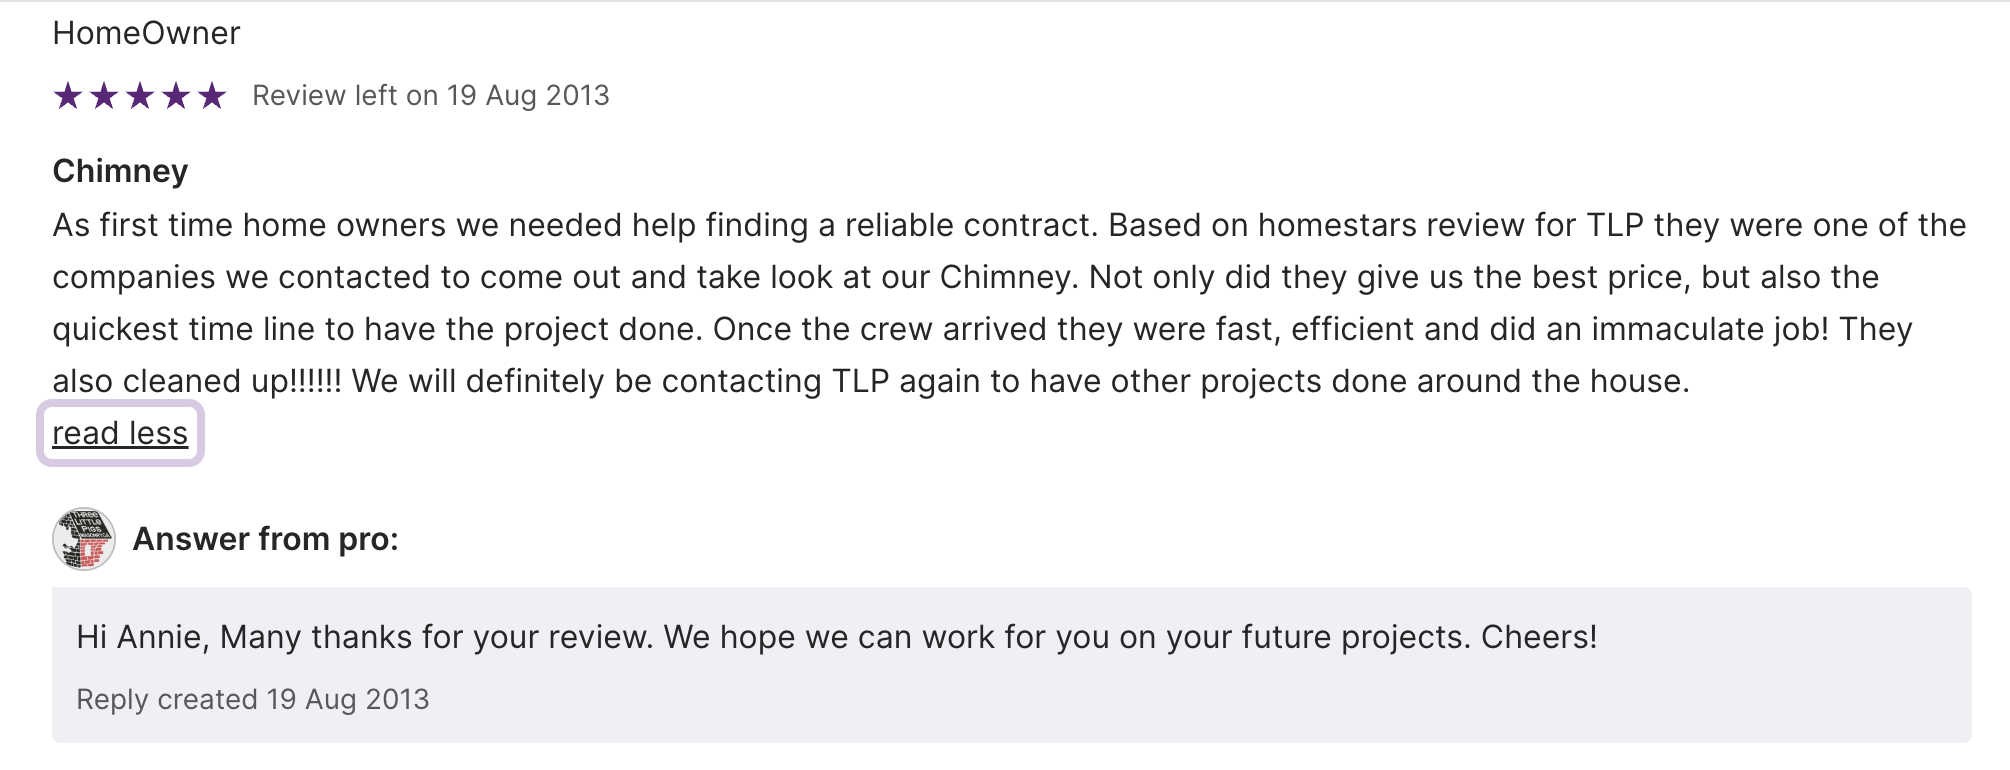2010x770 pixels.
Task: Click the second purple rating star
Action: tap(104, 96)
